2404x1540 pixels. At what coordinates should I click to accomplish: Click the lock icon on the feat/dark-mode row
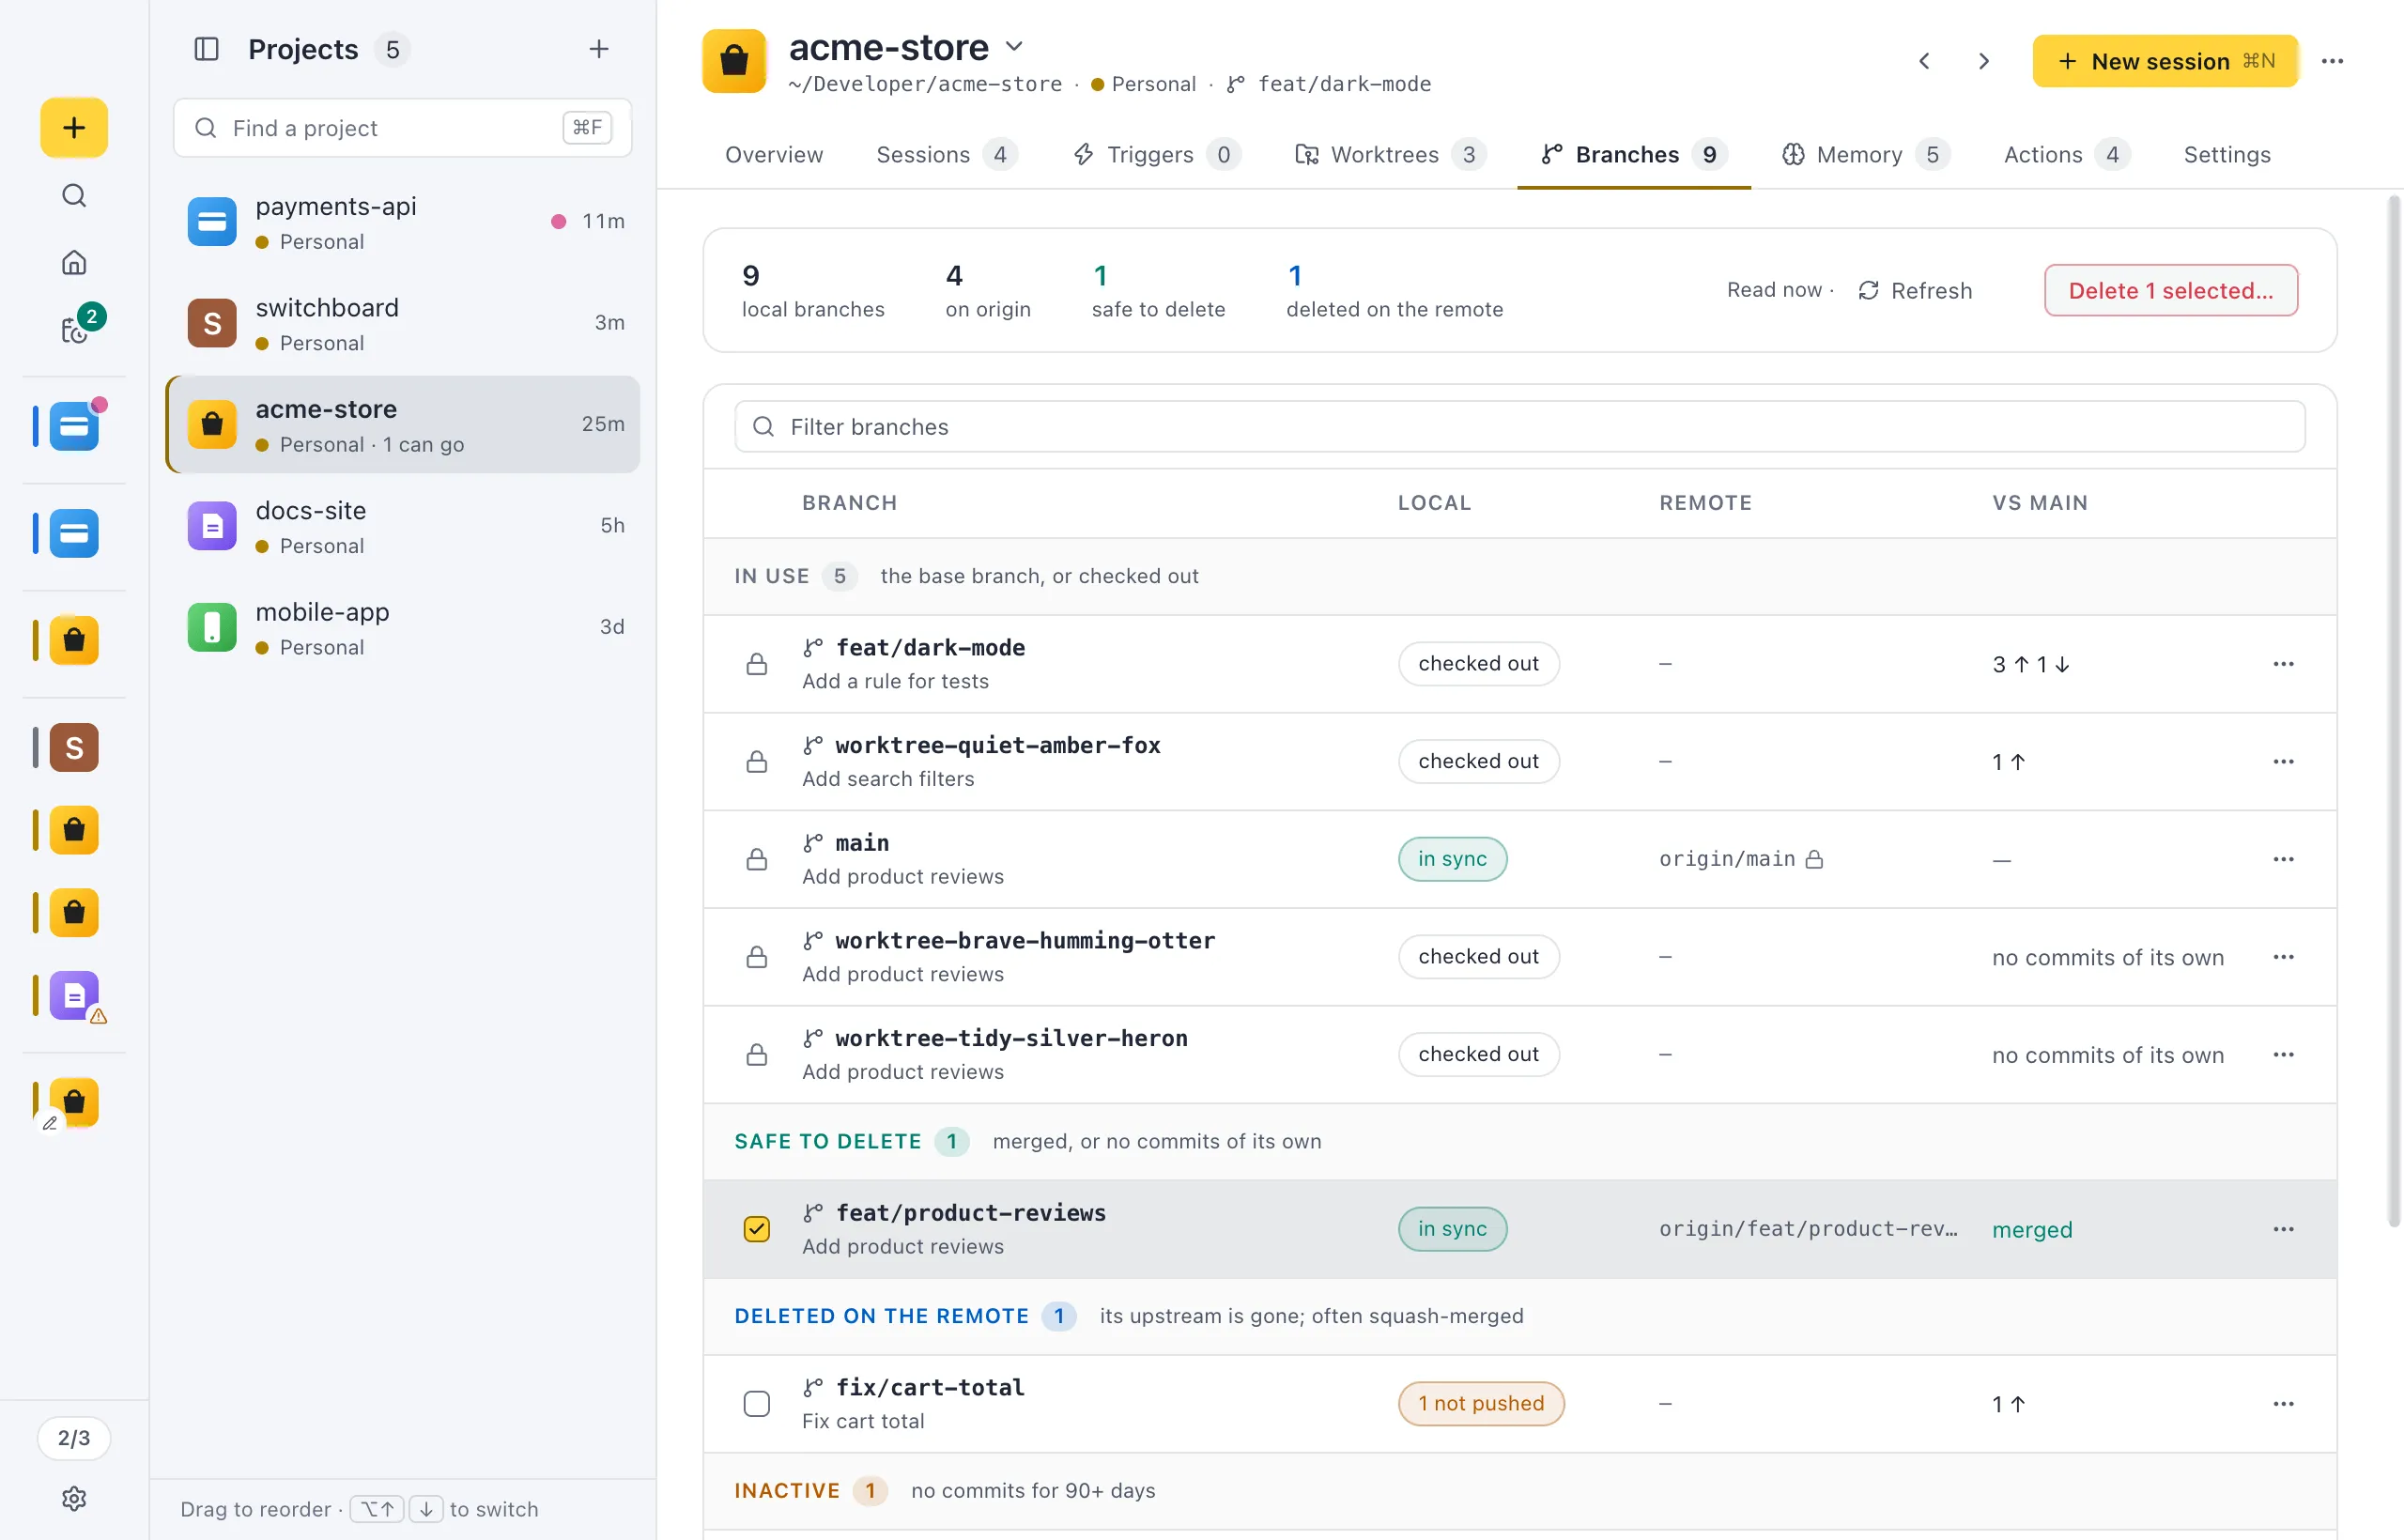pos(757,664)
